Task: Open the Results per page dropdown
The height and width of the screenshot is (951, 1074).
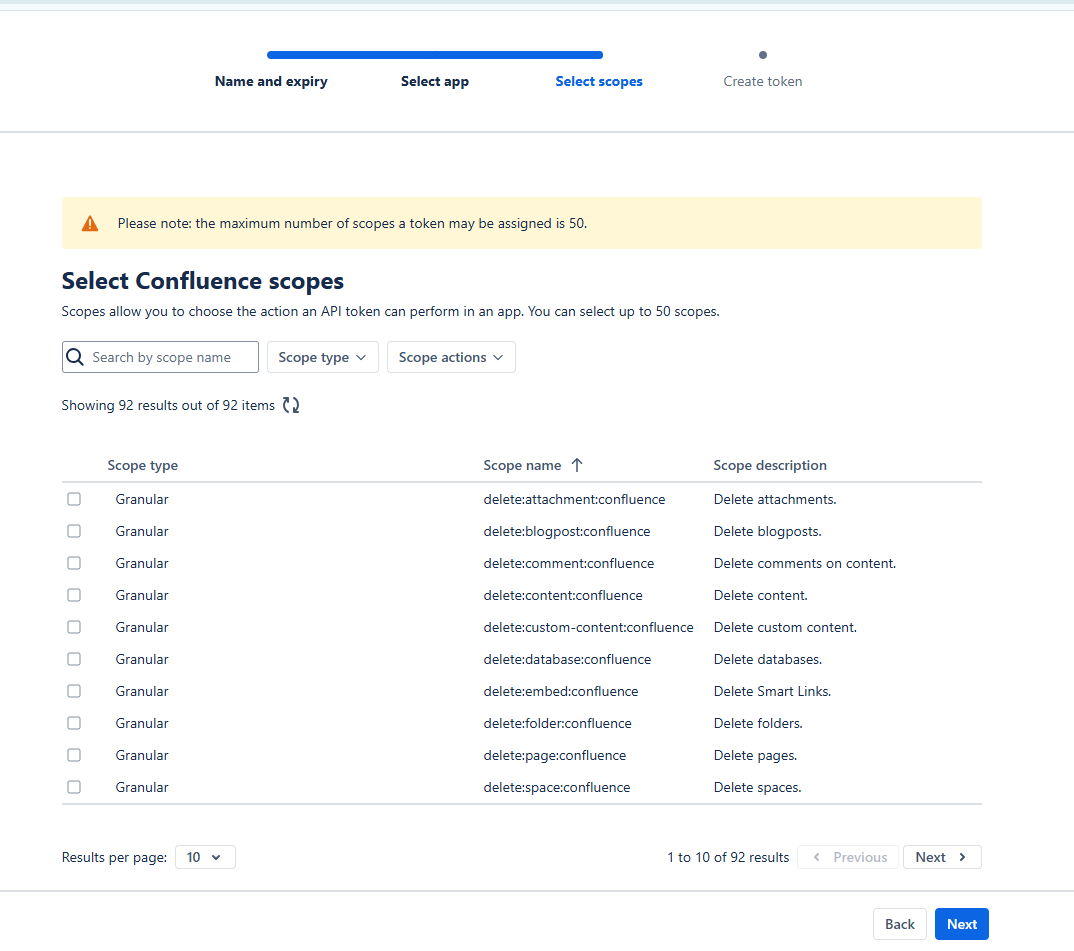Action: (205, 857)
